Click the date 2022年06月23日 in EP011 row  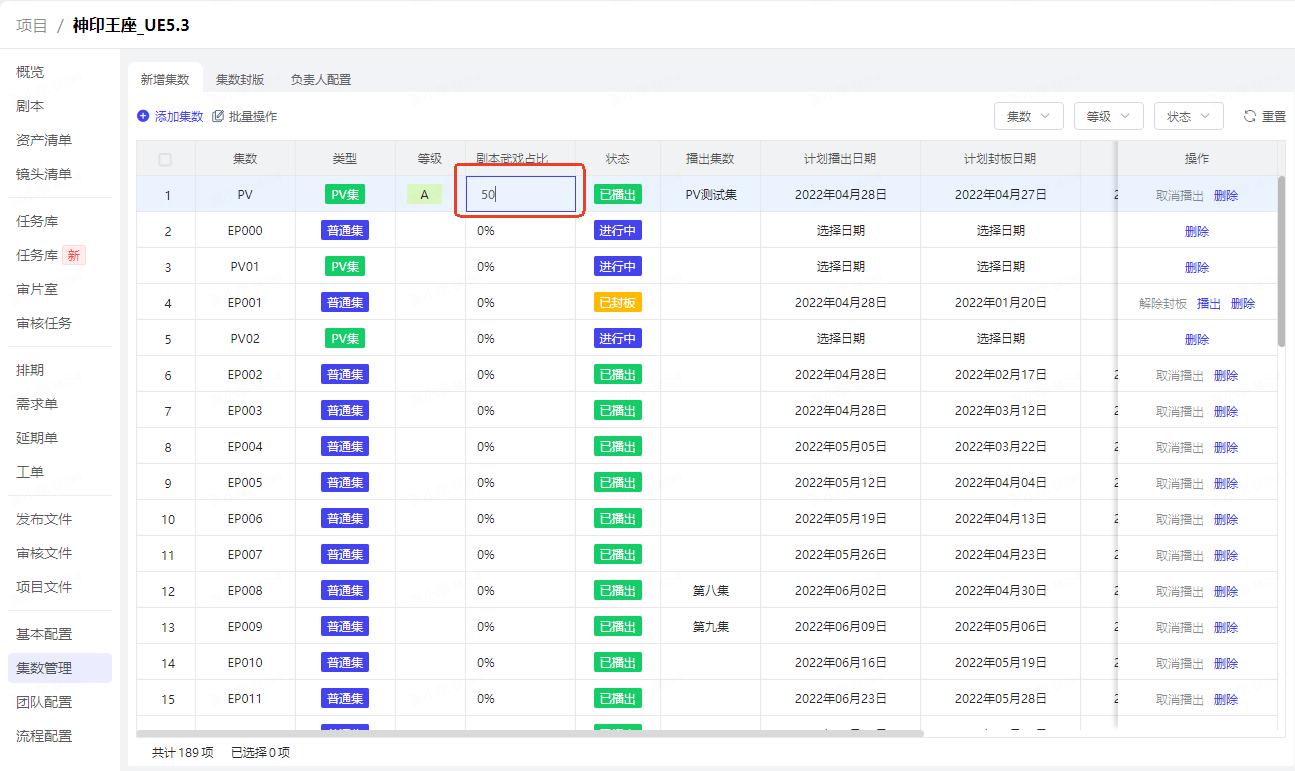point(841,699)
